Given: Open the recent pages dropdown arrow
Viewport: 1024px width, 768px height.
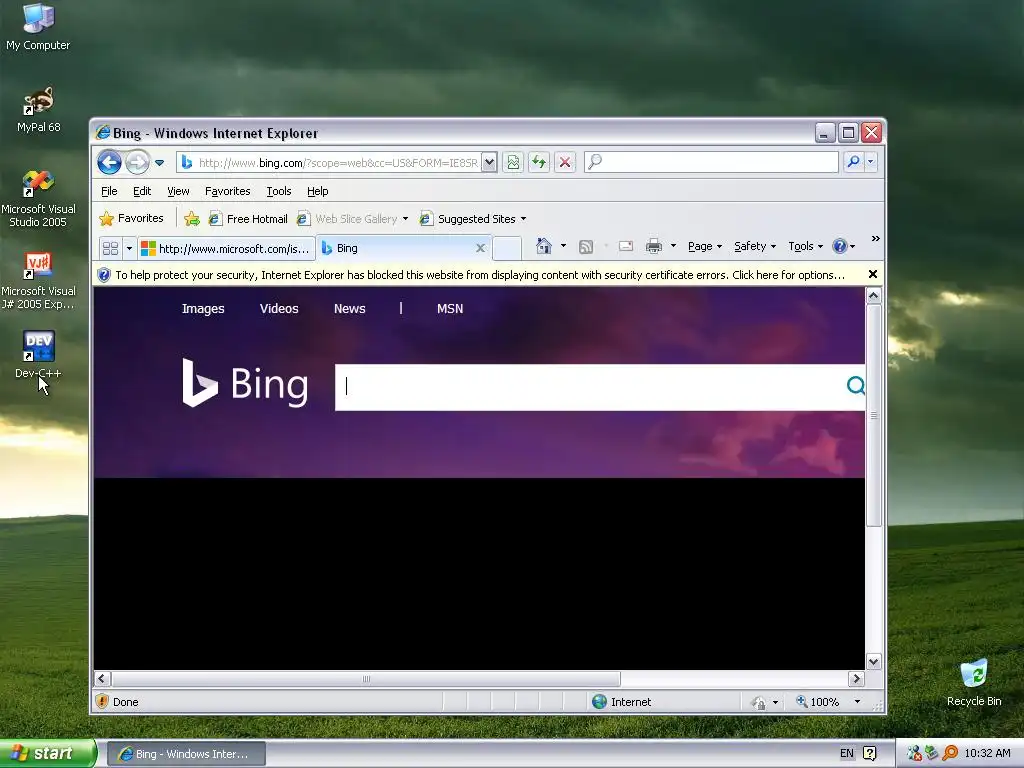Looking at the screenshot, I should (x=159, y=163).
